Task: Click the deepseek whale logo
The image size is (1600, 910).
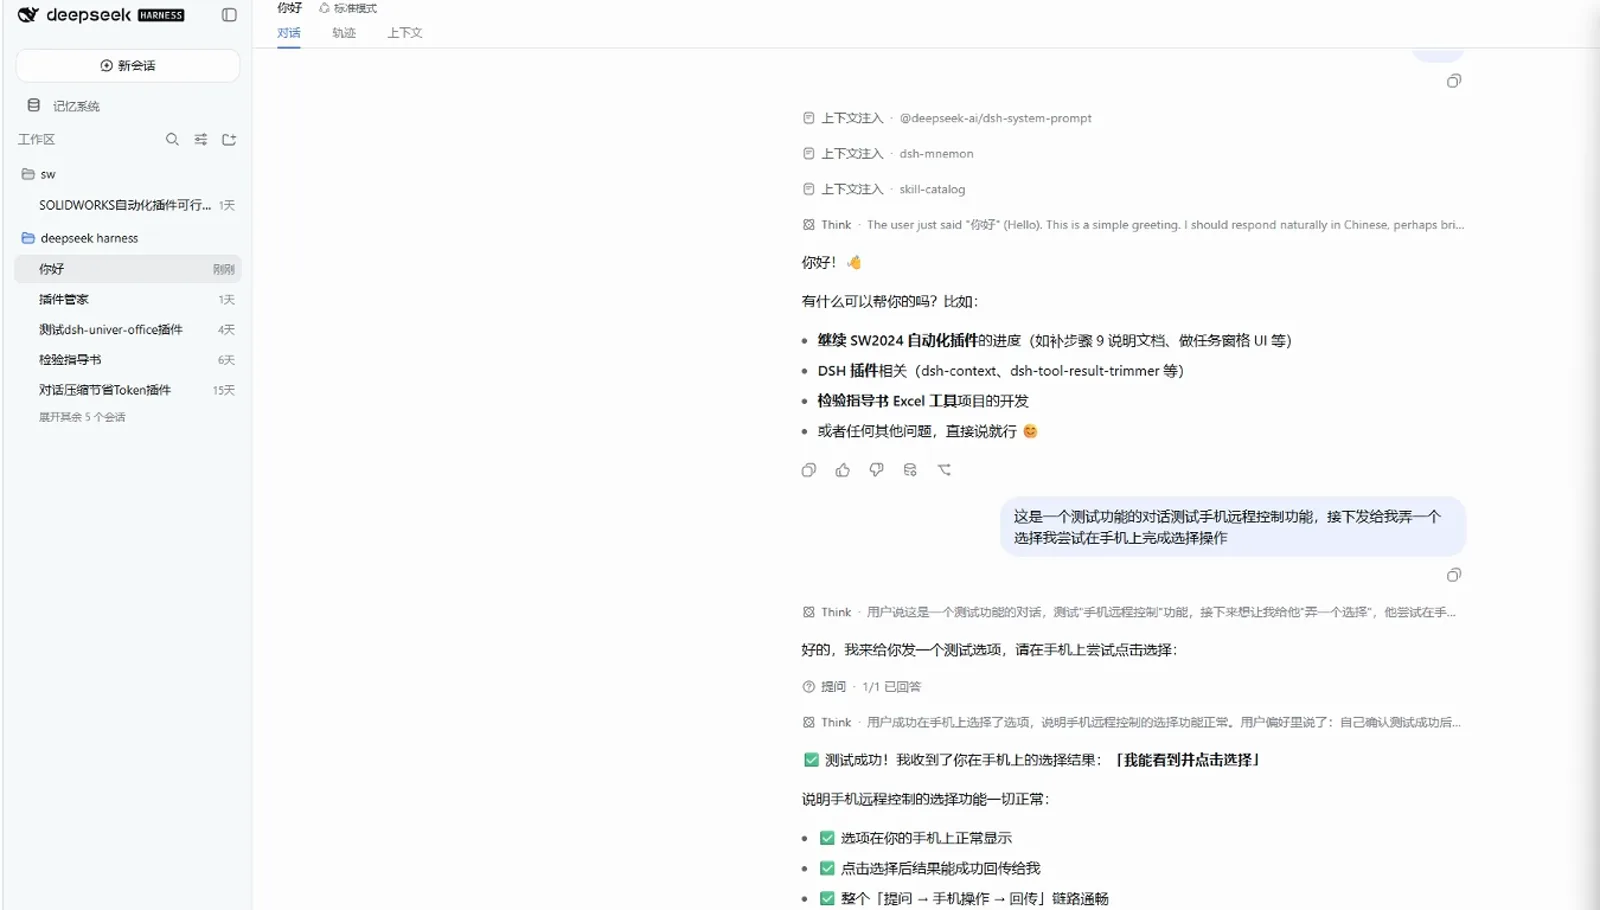Action: click(28, 15)
